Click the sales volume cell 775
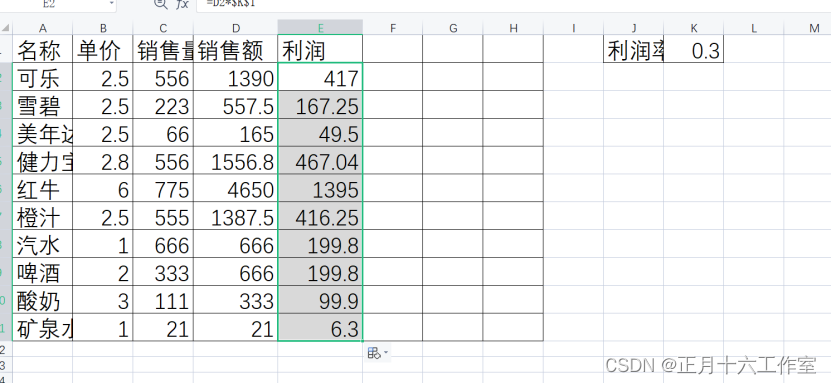The height and width of the screenshot is (384, 831). click(x=163, y=189)
